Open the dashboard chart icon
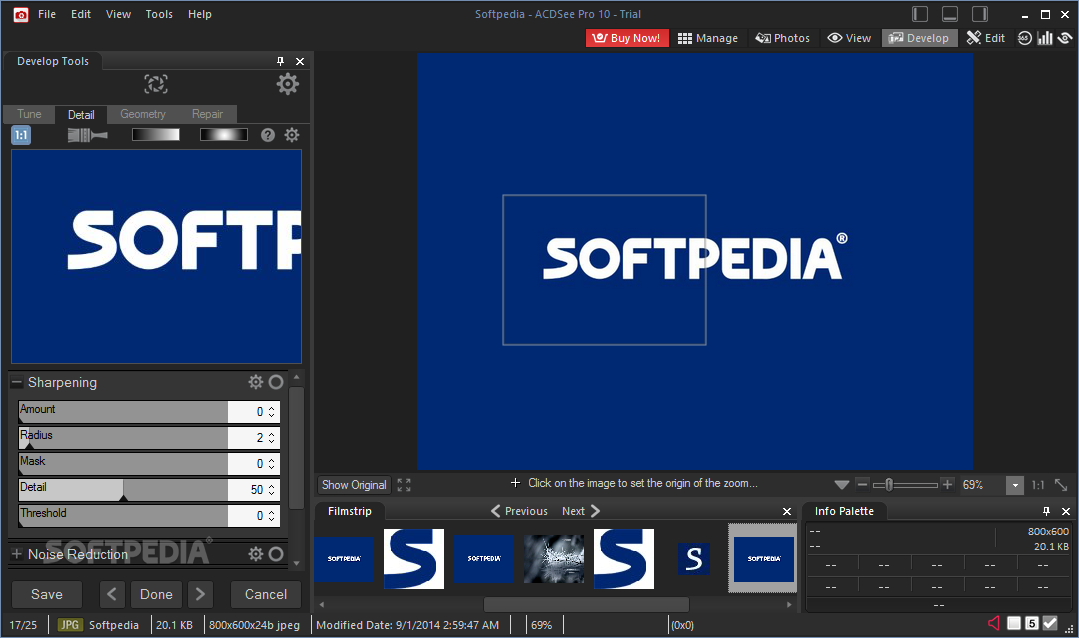The height and width of the screenshot is (638, 1079). tap(1045, 38)
